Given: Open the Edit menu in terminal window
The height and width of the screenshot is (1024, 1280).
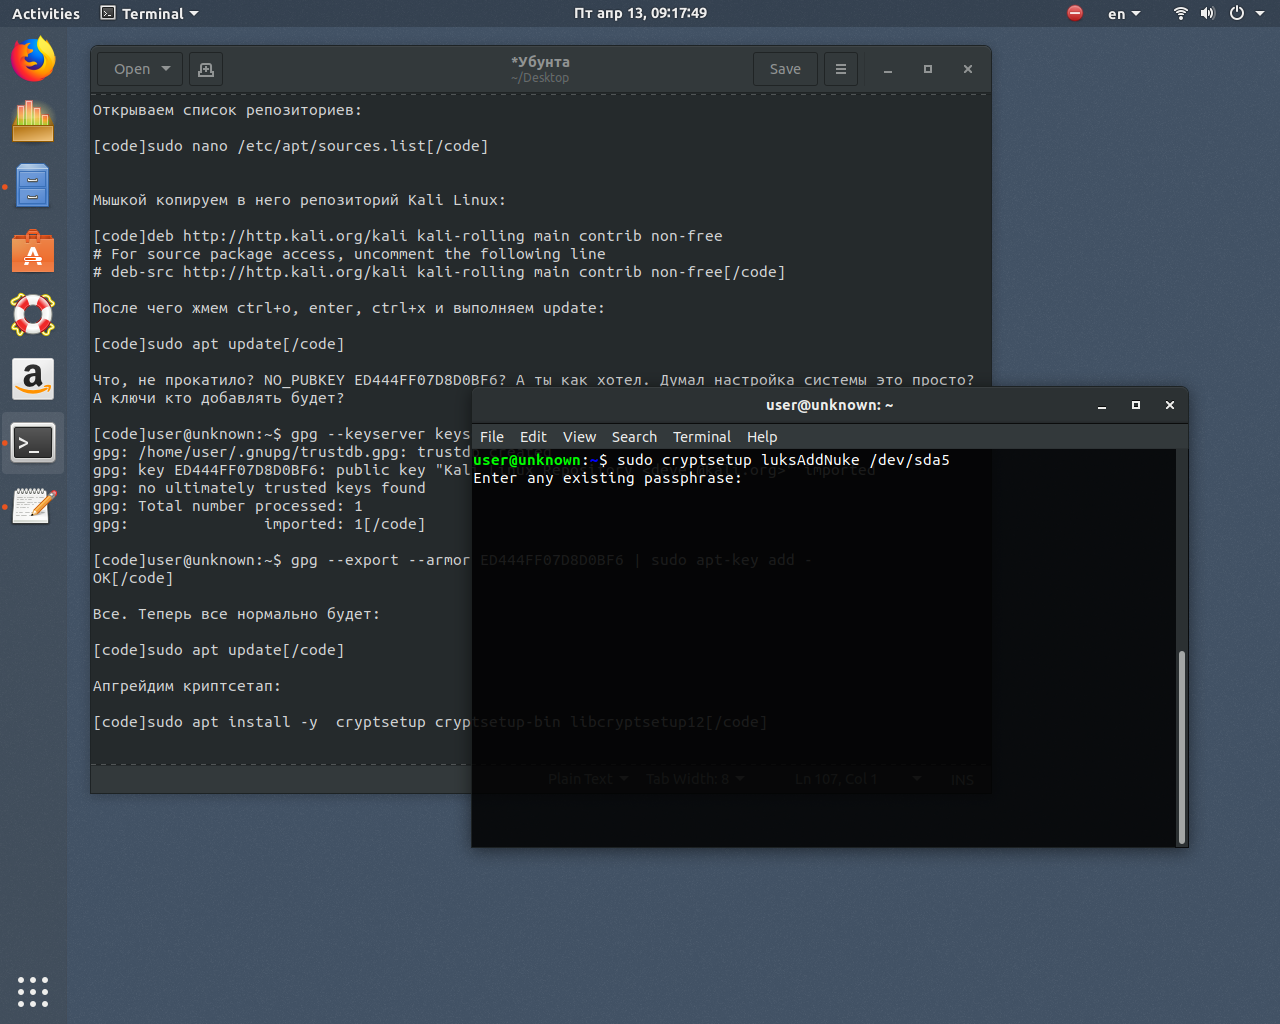Looking at the screenshot, I should (x=533, y=437).
